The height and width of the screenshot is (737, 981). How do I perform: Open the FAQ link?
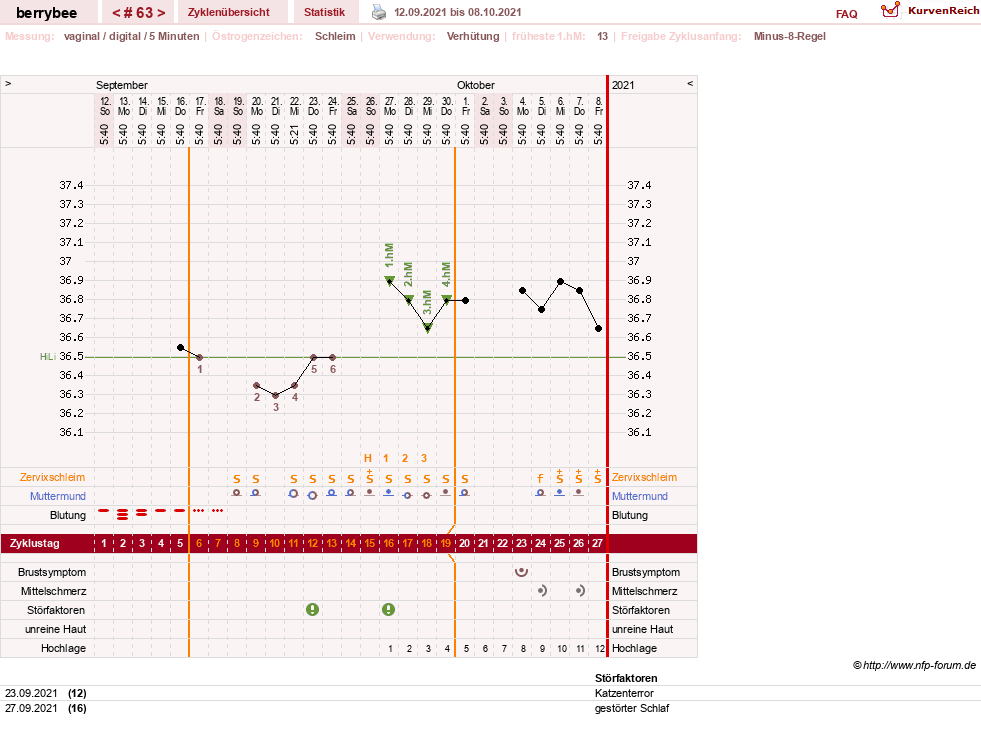(846, 14)
